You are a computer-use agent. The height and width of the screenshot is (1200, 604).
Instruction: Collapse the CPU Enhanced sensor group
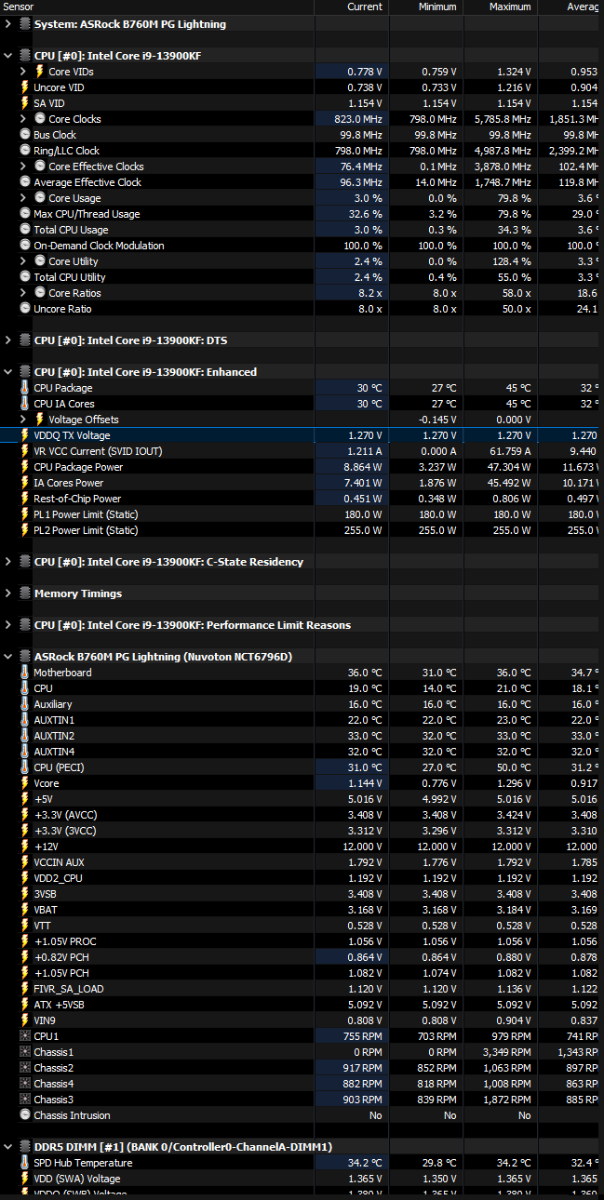pos(9,372)
